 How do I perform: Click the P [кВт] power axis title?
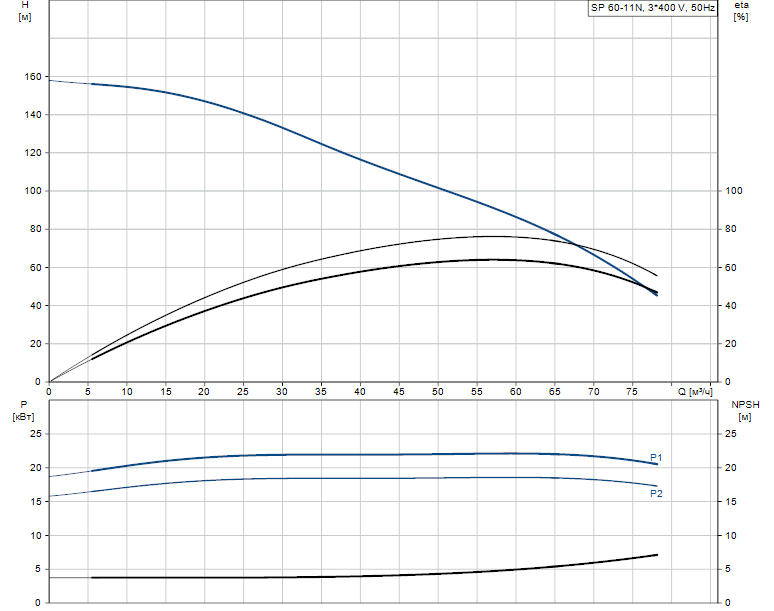coord(24,411)
